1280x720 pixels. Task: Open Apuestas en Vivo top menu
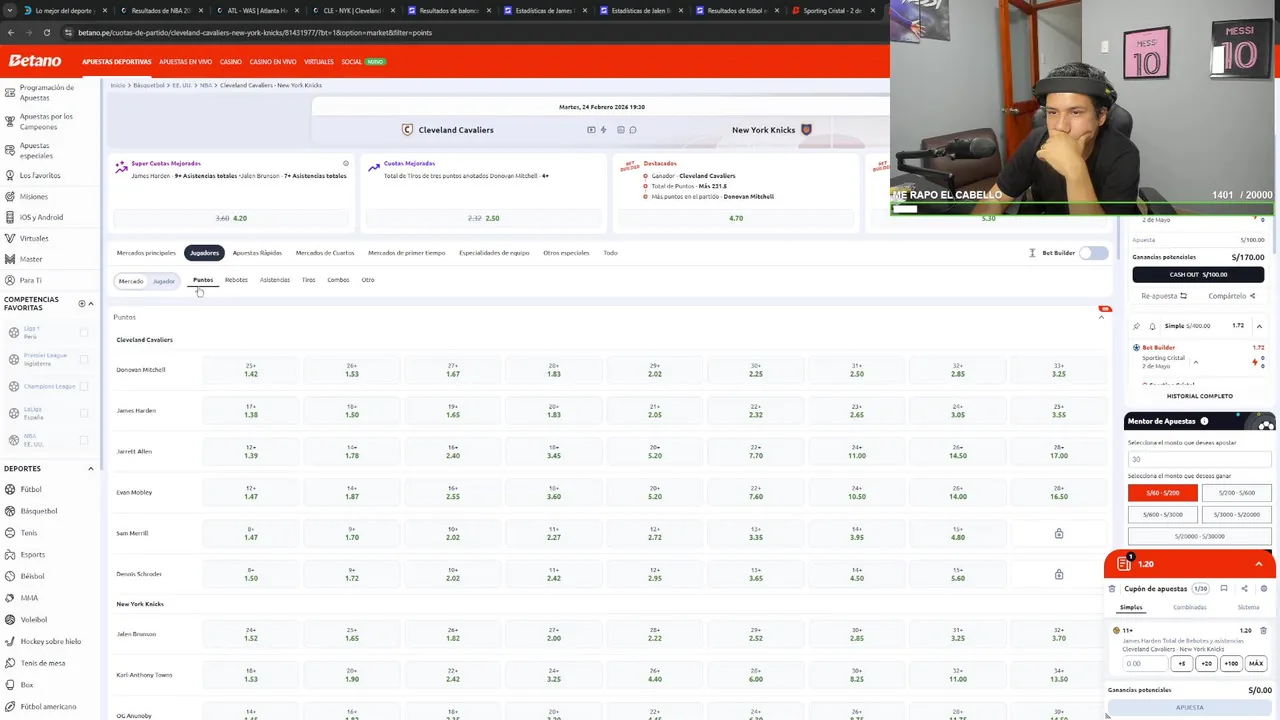pos(185,62)
